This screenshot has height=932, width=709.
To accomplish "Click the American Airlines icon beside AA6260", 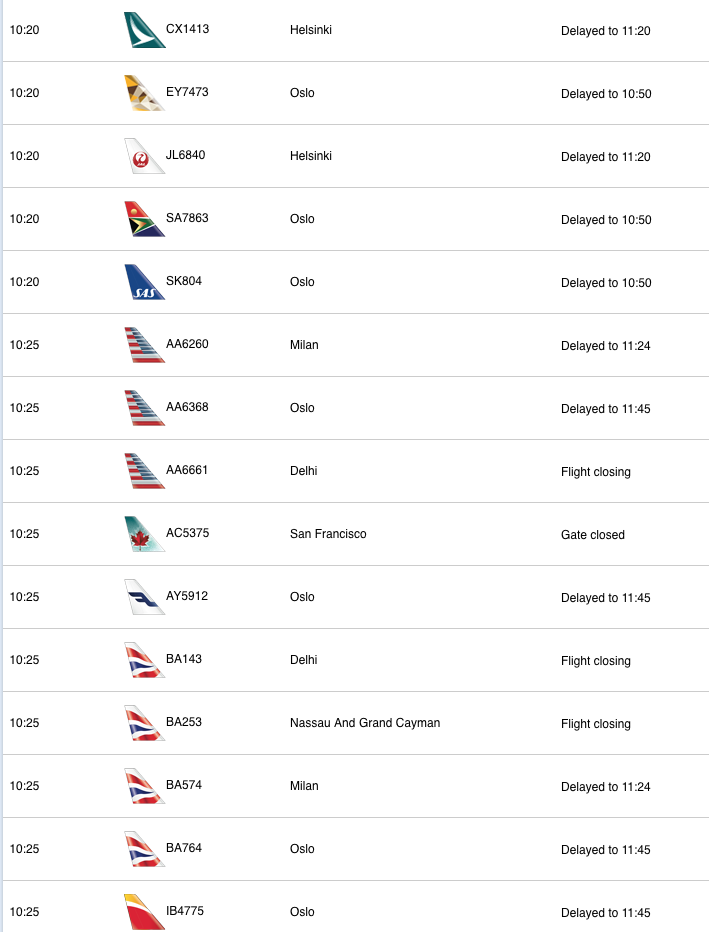I will coord(144,345).
